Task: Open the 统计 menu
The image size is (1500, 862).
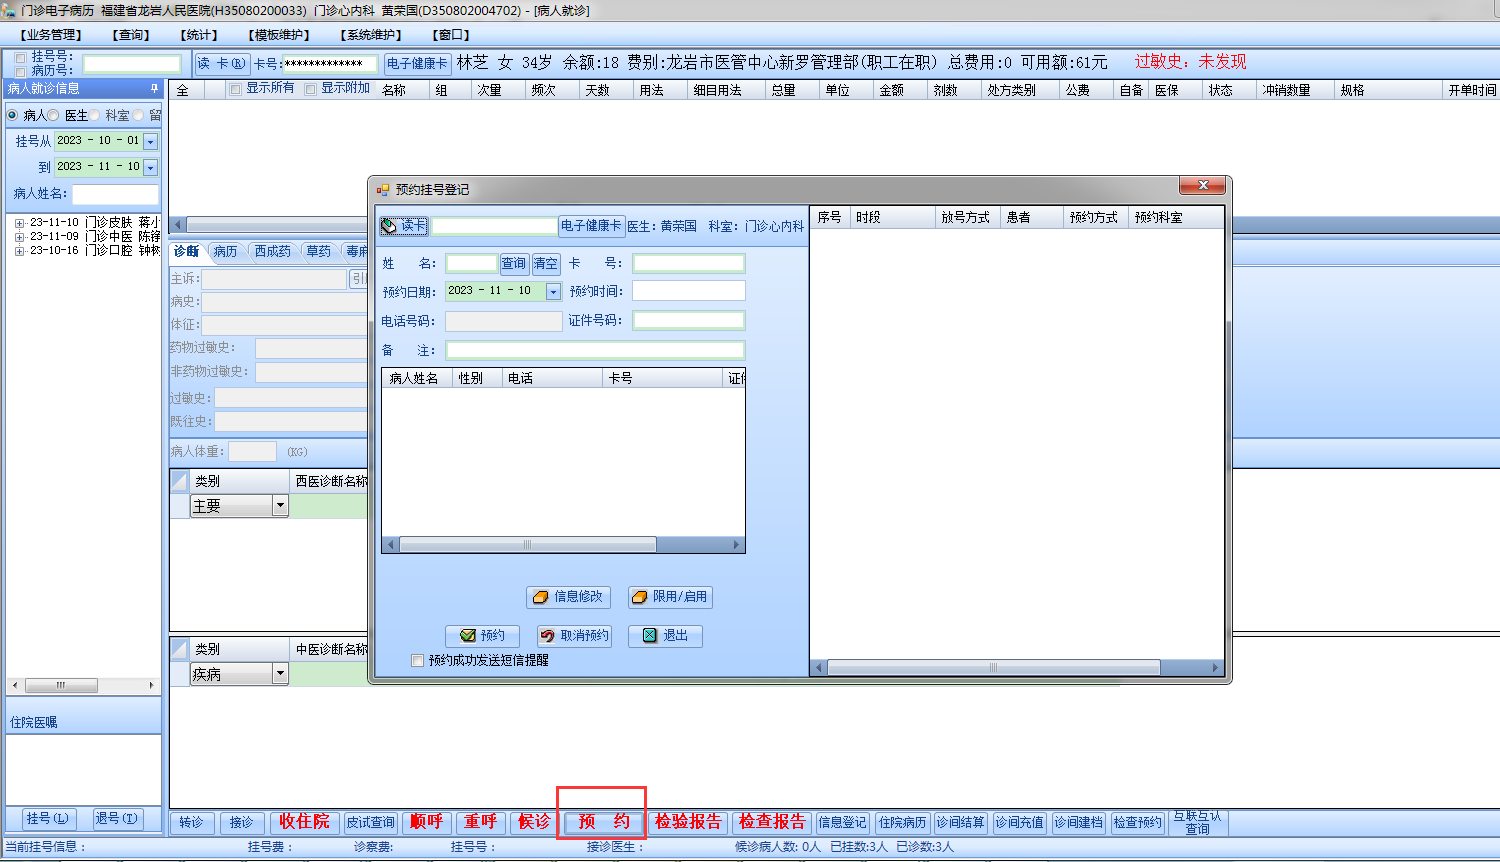Action: click(198, 35)
